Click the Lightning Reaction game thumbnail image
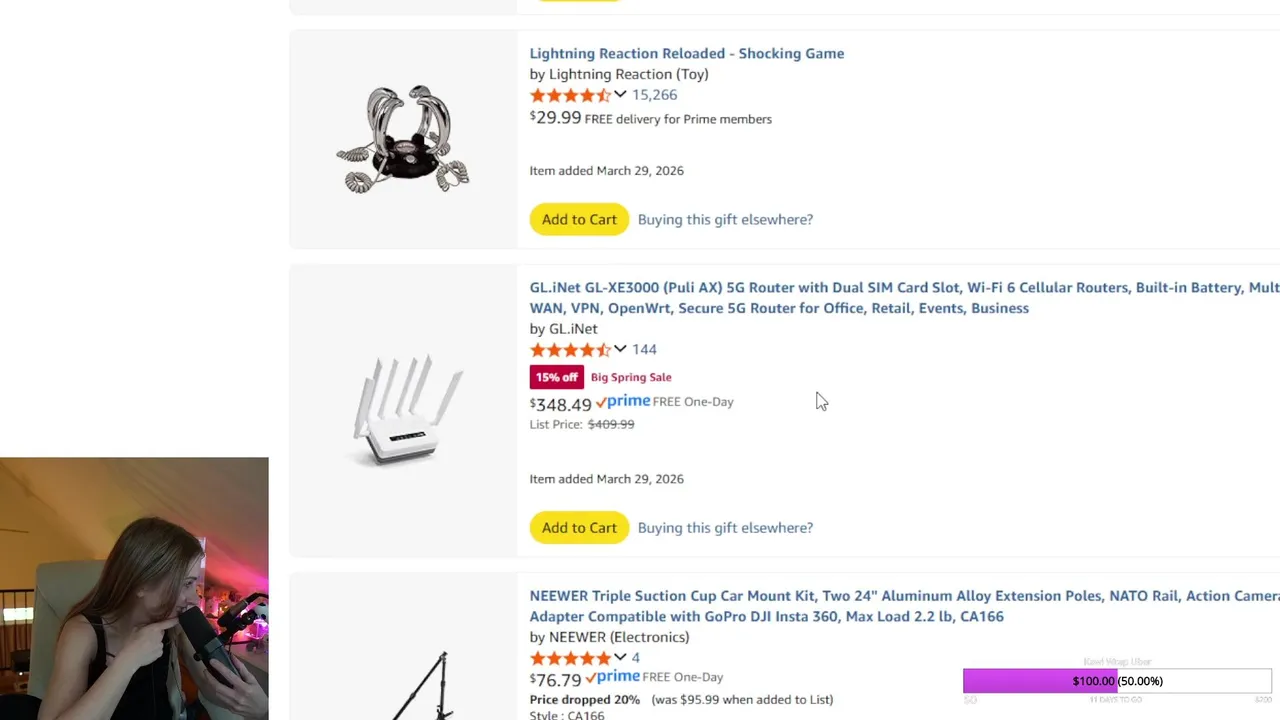This screenshot has width=1280, height=720. pyautogui.click(x=403, y=139)
